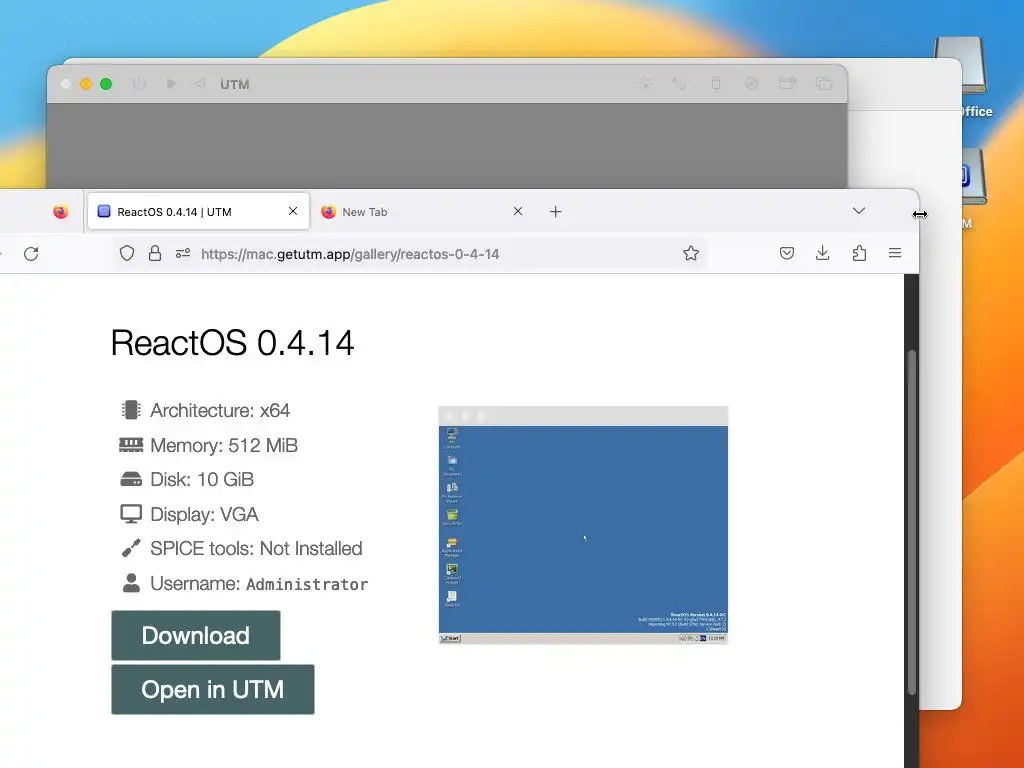Expand the list all tabs chevron

859,211
